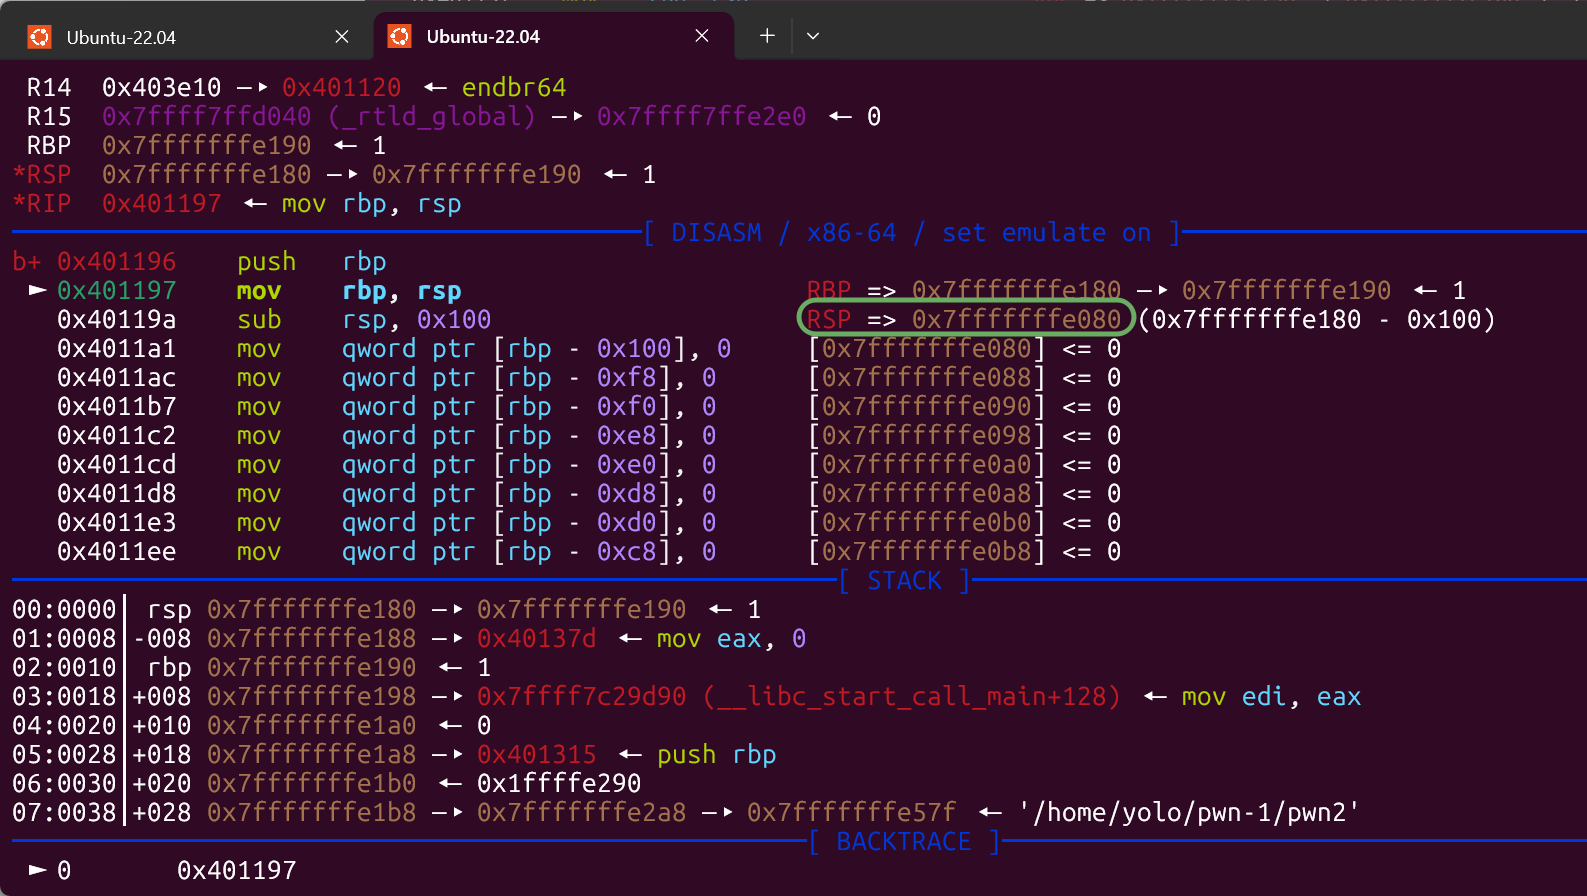Expand the new tab profile dropdown
This screenshot has height=896, width=1587.
click(x=813, y=36)
